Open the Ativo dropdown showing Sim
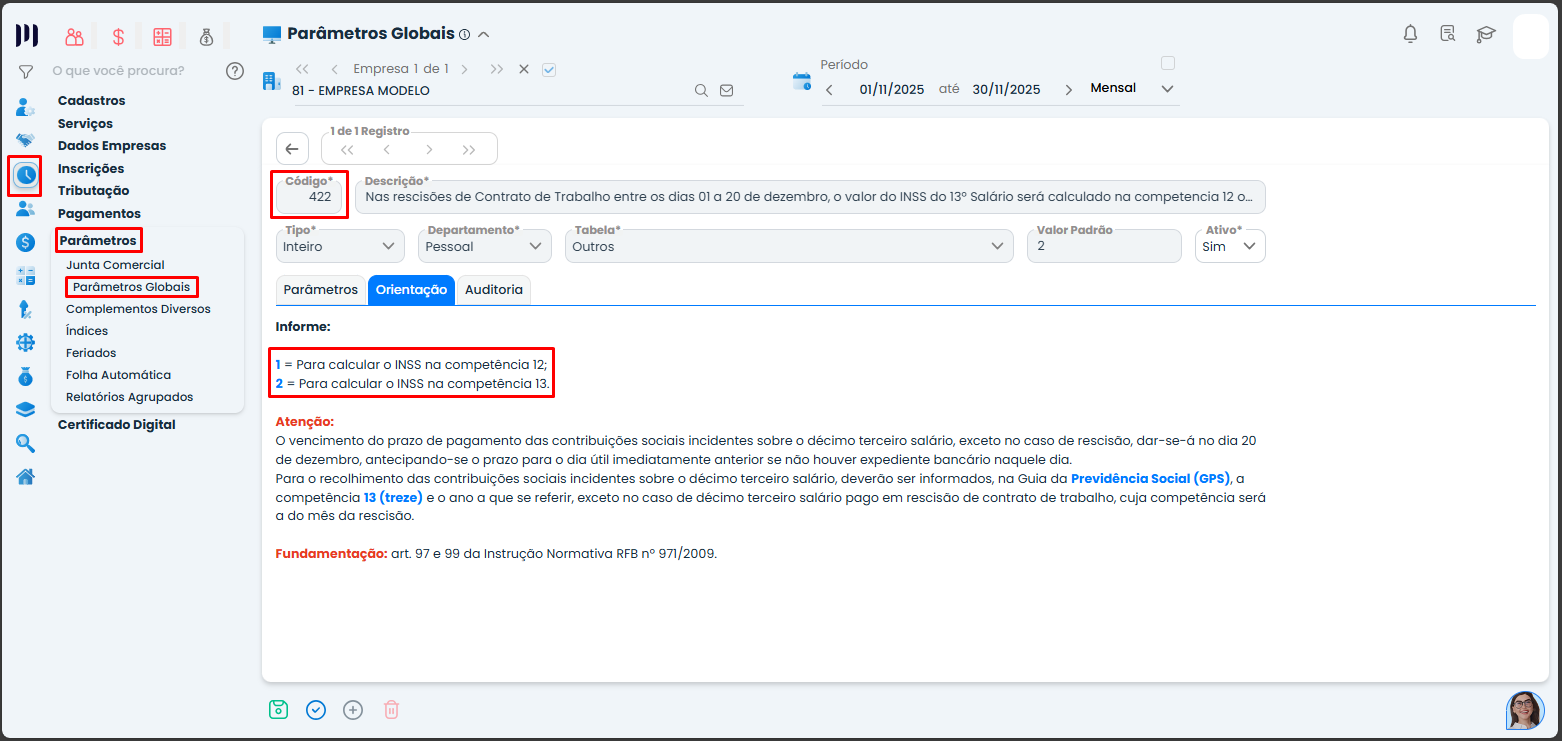 [1230, 246]
